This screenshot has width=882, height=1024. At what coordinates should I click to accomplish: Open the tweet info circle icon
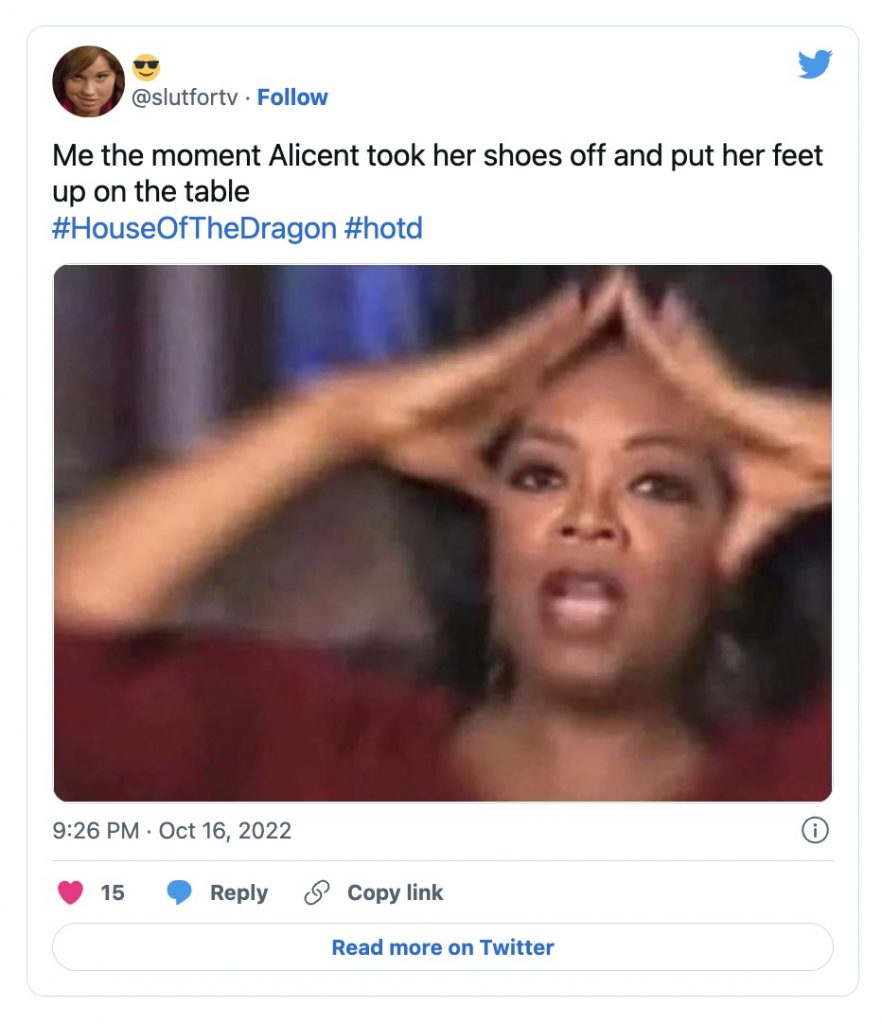tap(815, 830)
